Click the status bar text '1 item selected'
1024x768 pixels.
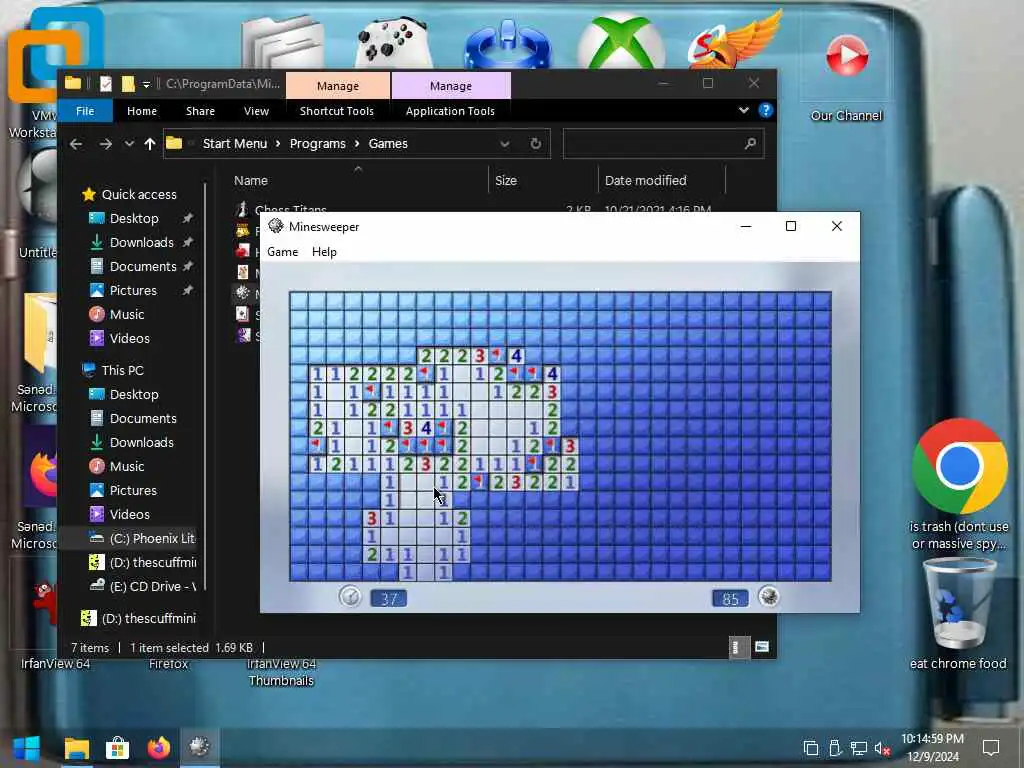pyautogui.click(x=169, y=648)
